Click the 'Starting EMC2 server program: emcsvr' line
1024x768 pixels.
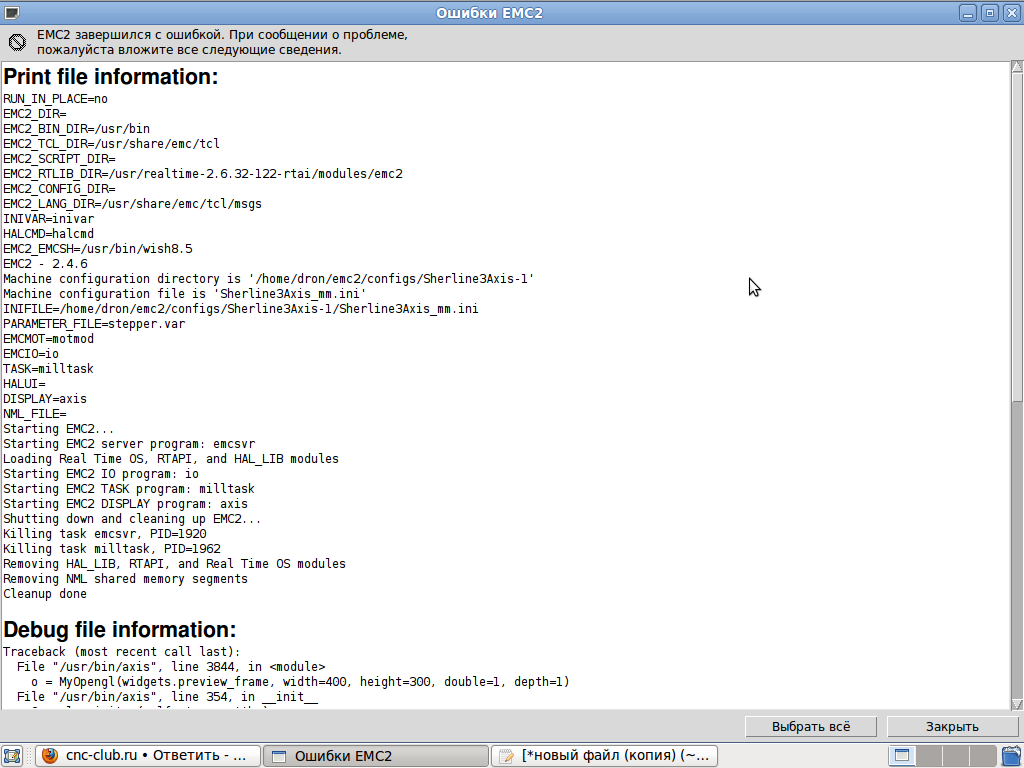click(129, 444)
